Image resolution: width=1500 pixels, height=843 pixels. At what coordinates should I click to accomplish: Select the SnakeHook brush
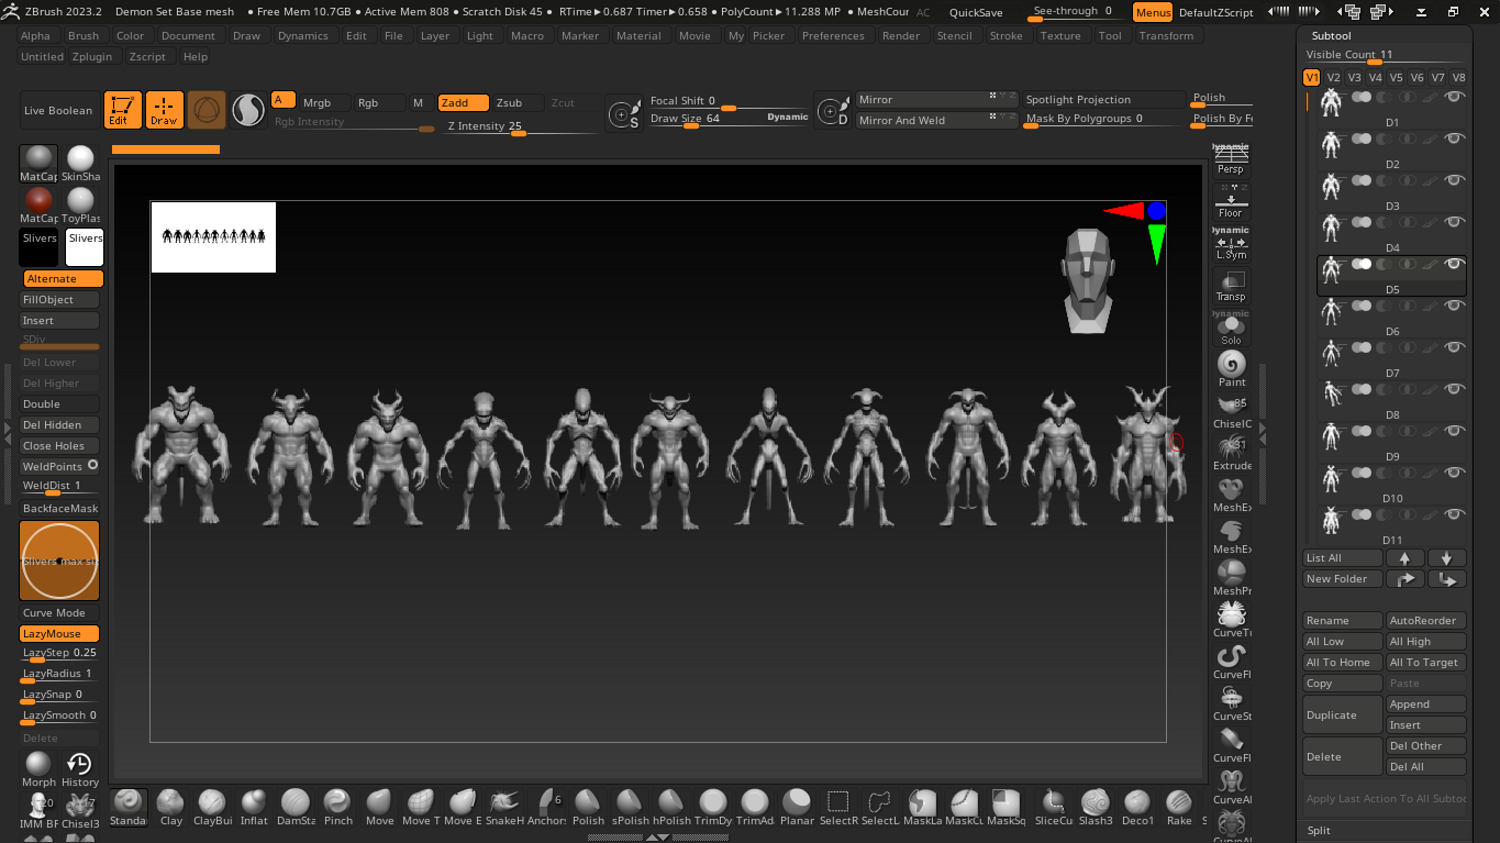point(504,807)
